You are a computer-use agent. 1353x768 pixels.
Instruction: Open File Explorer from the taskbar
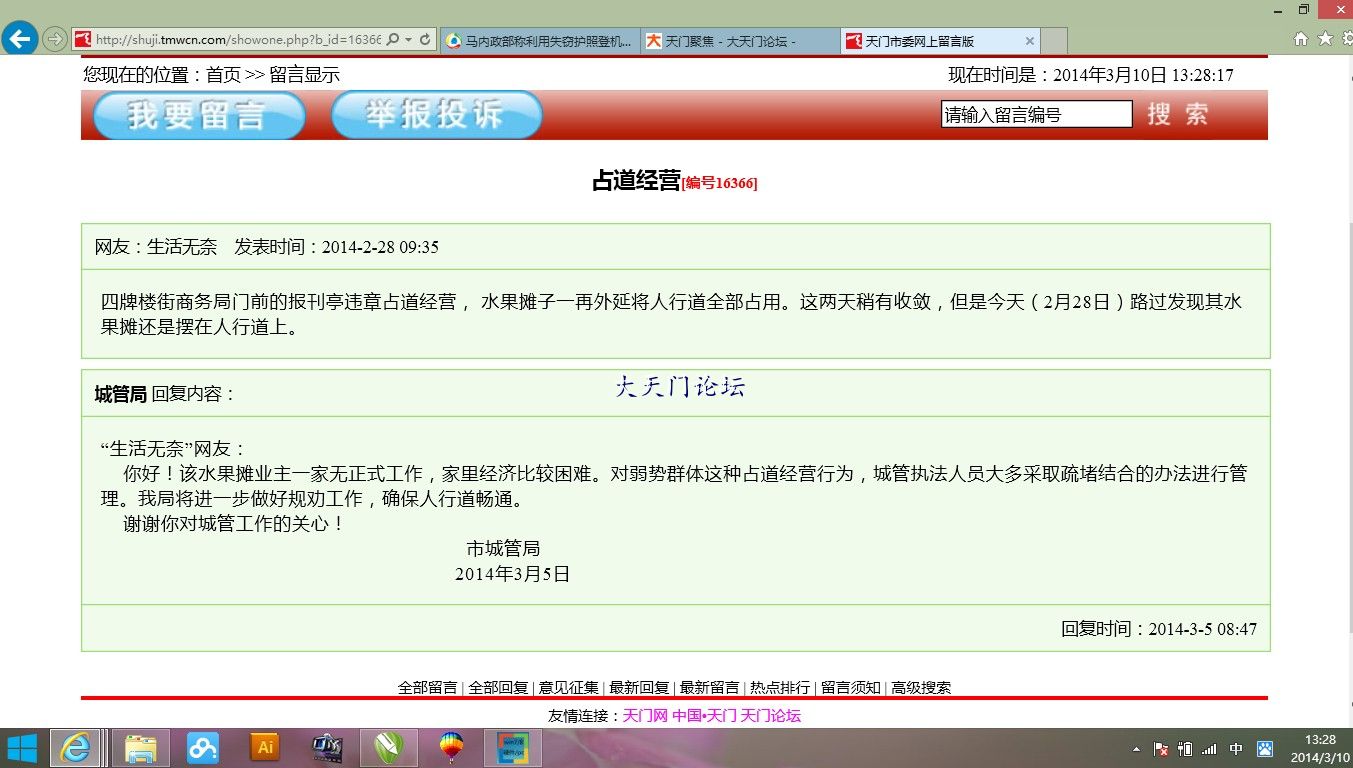point(140,748)
